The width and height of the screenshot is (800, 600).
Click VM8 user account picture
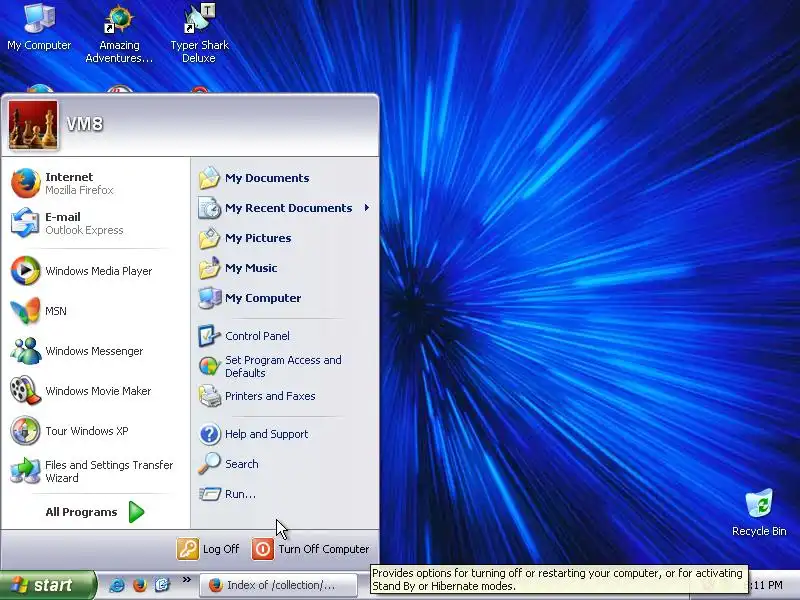click(33, 125)
